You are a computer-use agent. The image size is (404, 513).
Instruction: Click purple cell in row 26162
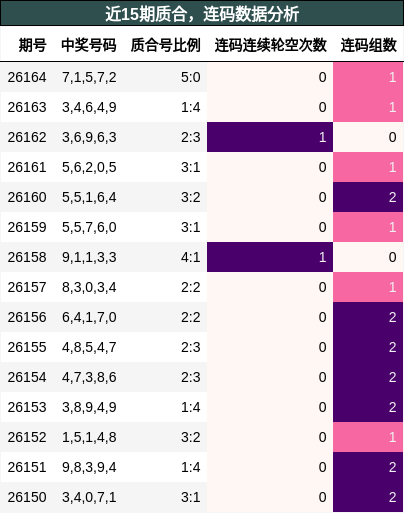(x=270, y=137)
